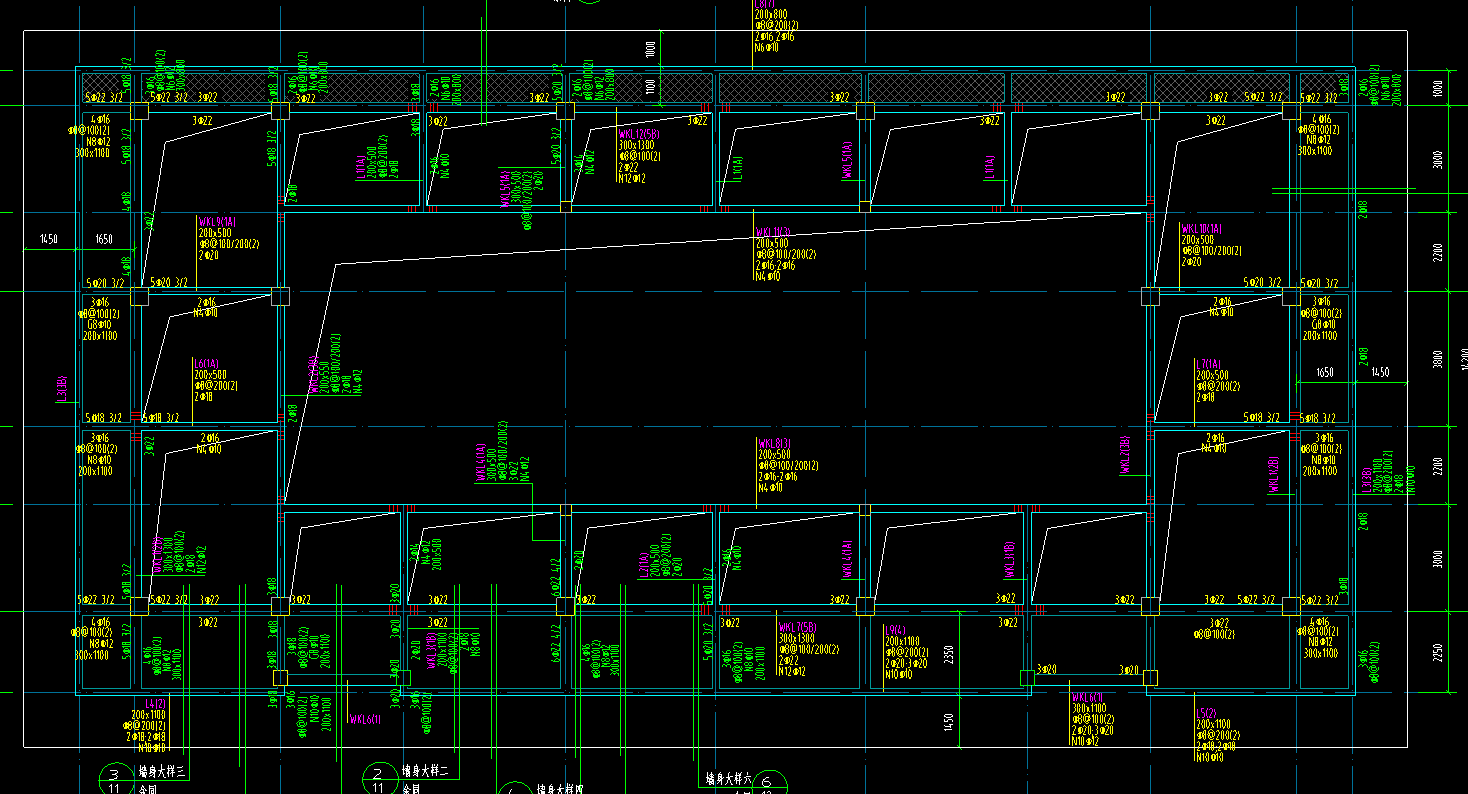Pick the 300x1300 size under WKL12(5B)
Image resolution: width=1468 pixels, height=794 pixels.
point(636,146)
